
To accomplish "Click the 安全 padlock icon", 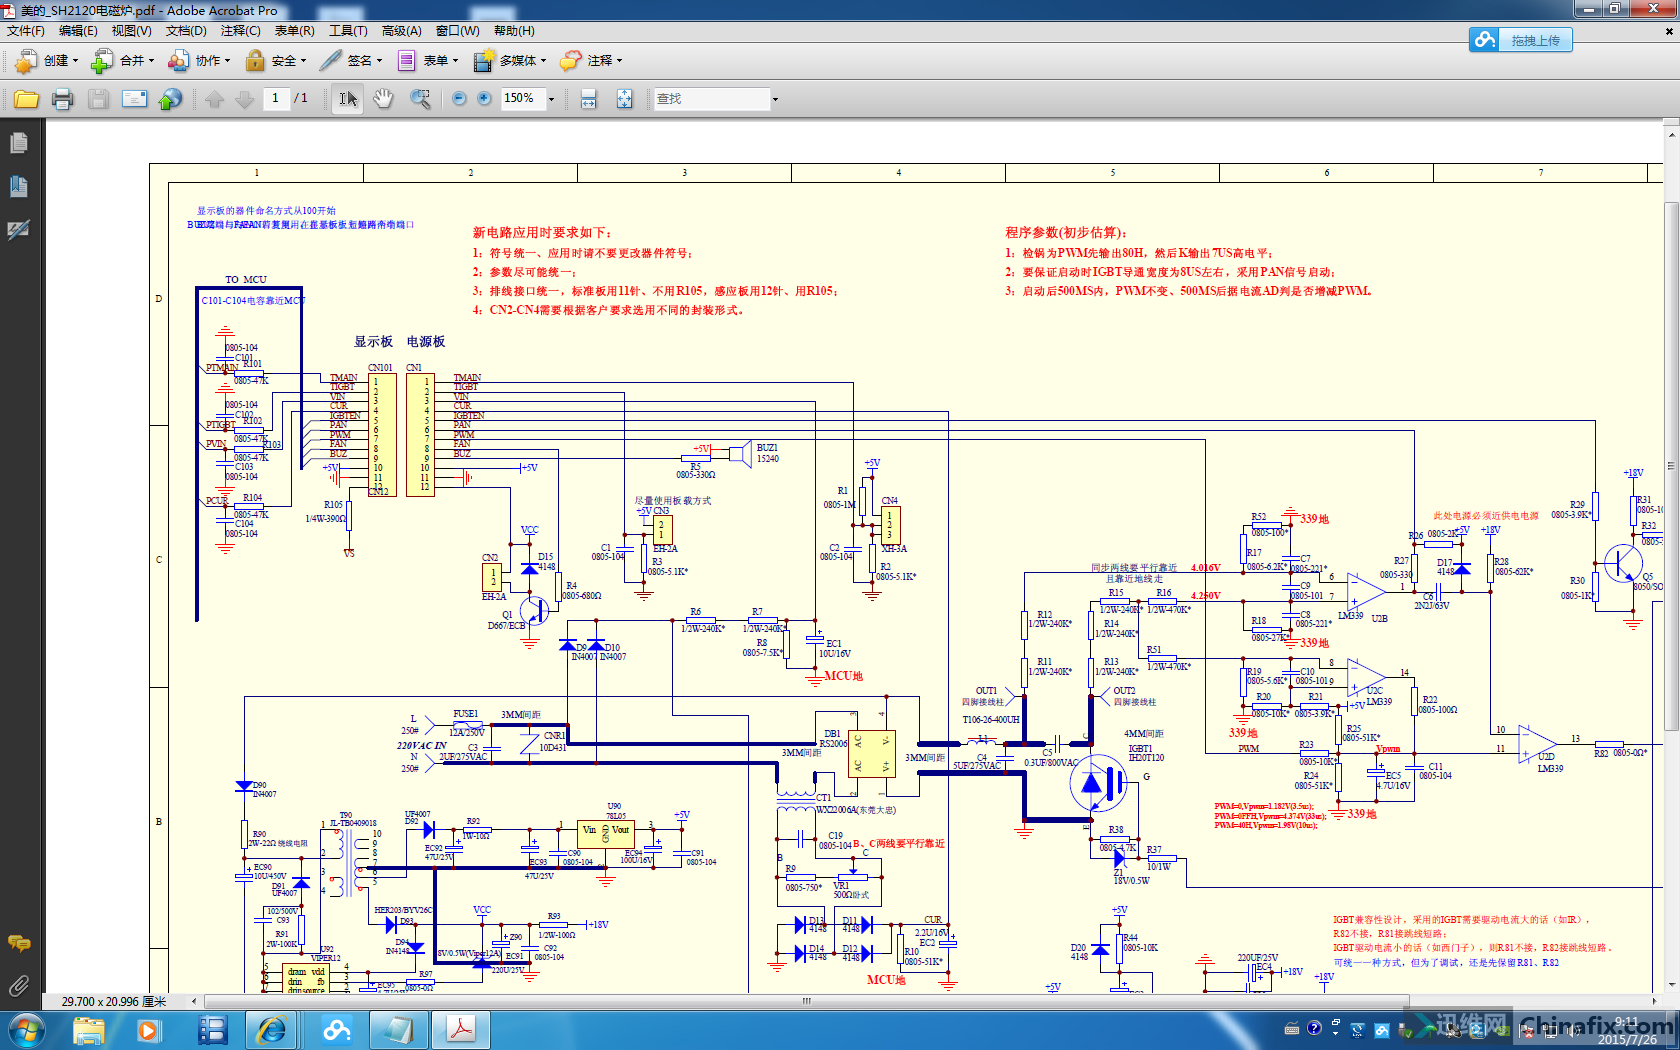I will 255,61.
